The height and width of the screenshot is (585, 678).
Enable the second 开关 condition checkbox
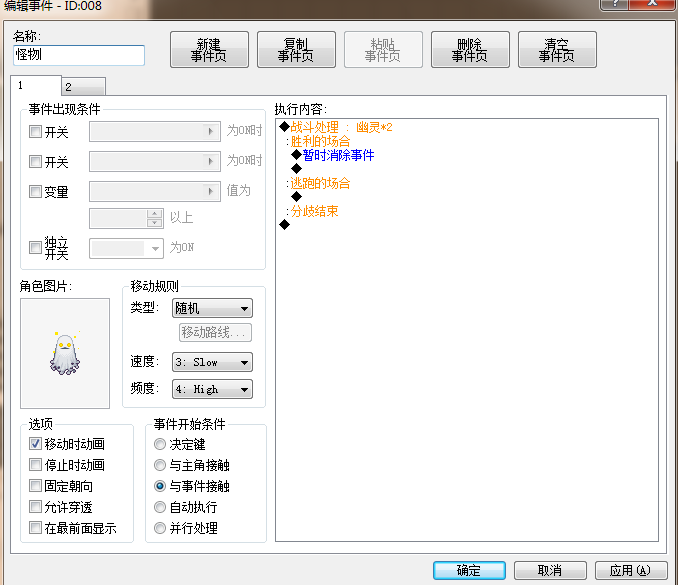pyautogui.click(x=35, y=161)
